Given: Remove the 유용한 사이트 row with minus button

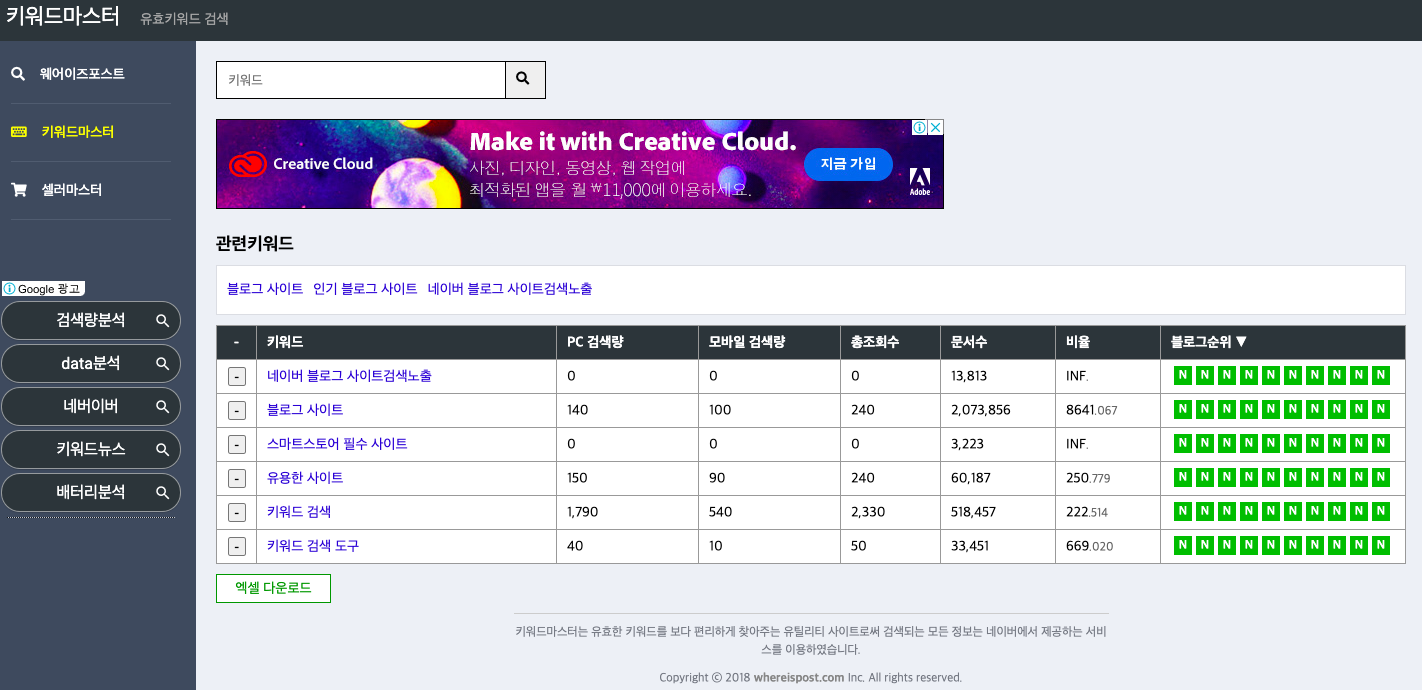Looking at the screenshot, I should tap(236, 479).
